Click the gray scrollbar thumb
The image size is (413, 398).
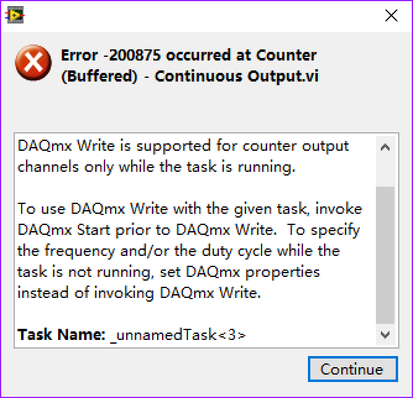[x=385, y=255]
